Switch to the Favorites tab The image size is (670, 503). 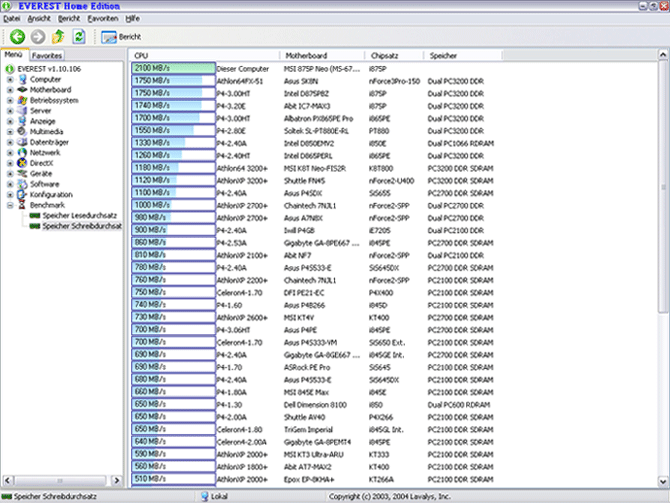pos(47,56)
